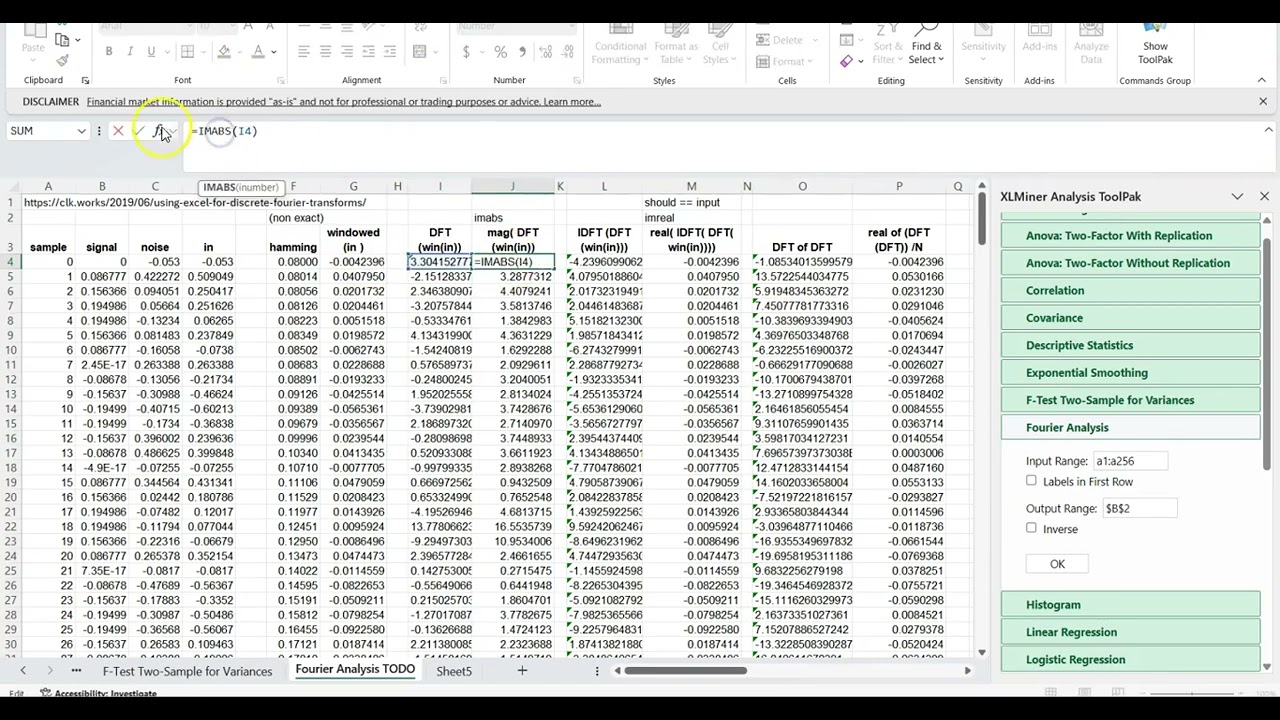
Task: Open Clear options dropdown arrow
Action: 860,61
